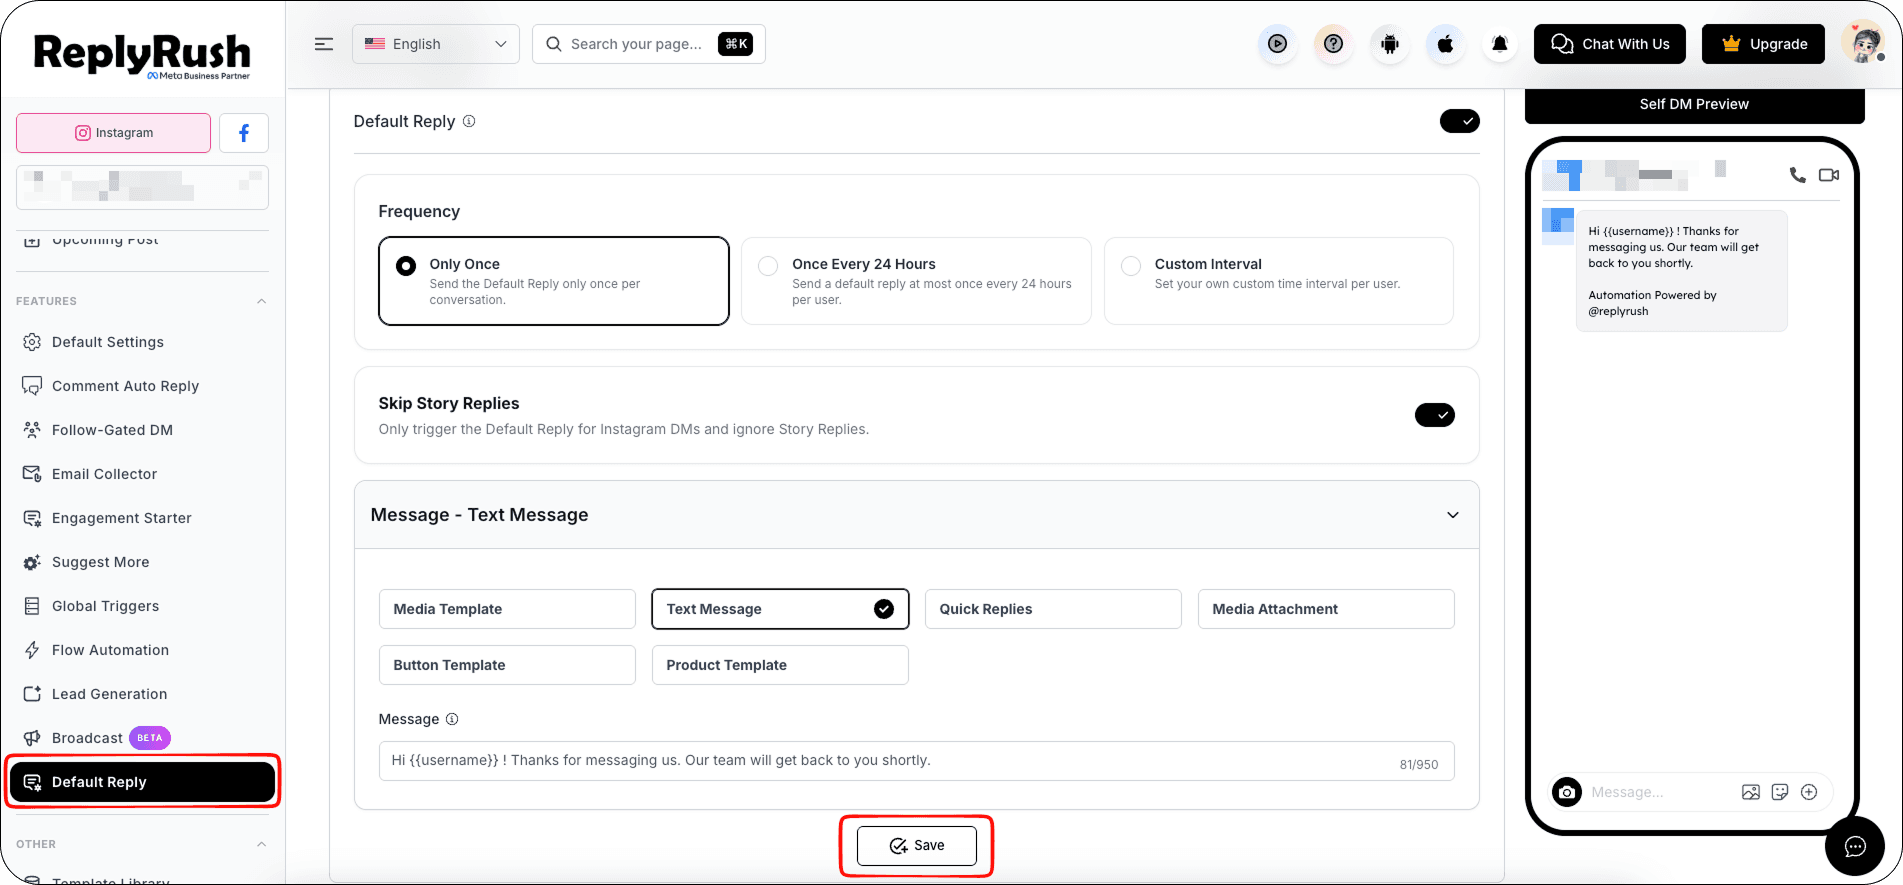Open Default Settings in sidebar
This screenshot has width=1903, height=885.
[x=142, y=342]
